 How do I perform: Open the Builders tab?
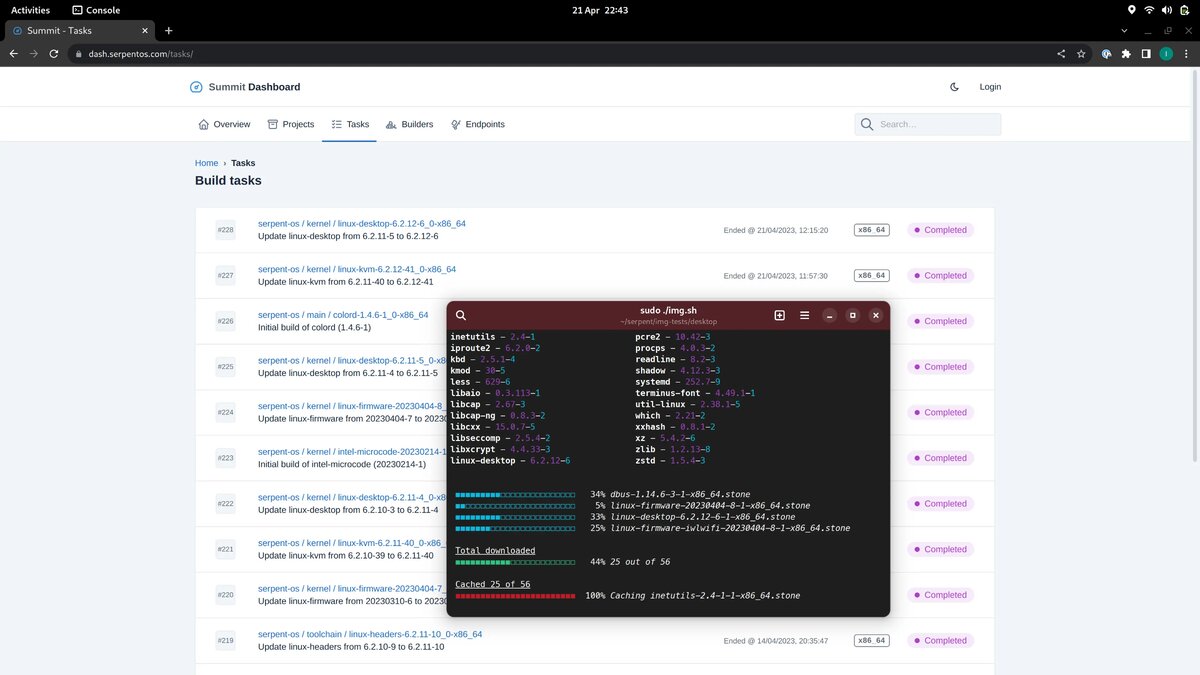[410, 124]
